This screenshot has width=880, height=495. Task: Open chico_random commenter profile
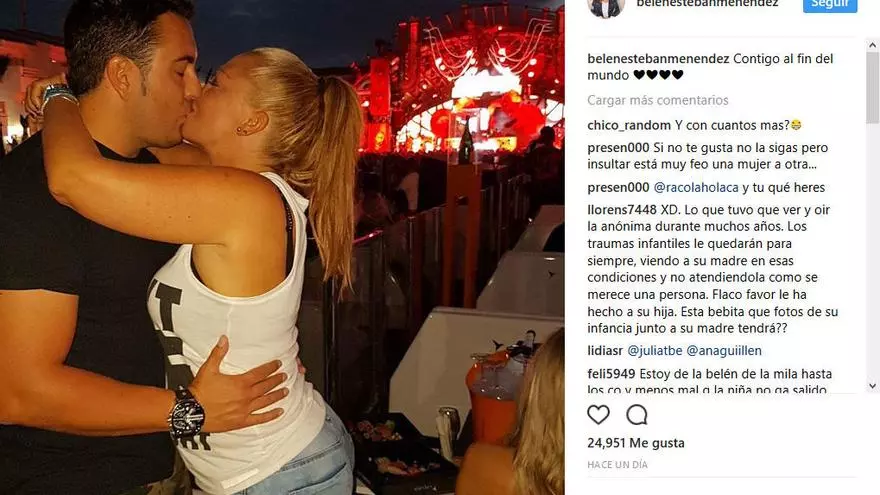pyautogui.click(x=629, y=125)
